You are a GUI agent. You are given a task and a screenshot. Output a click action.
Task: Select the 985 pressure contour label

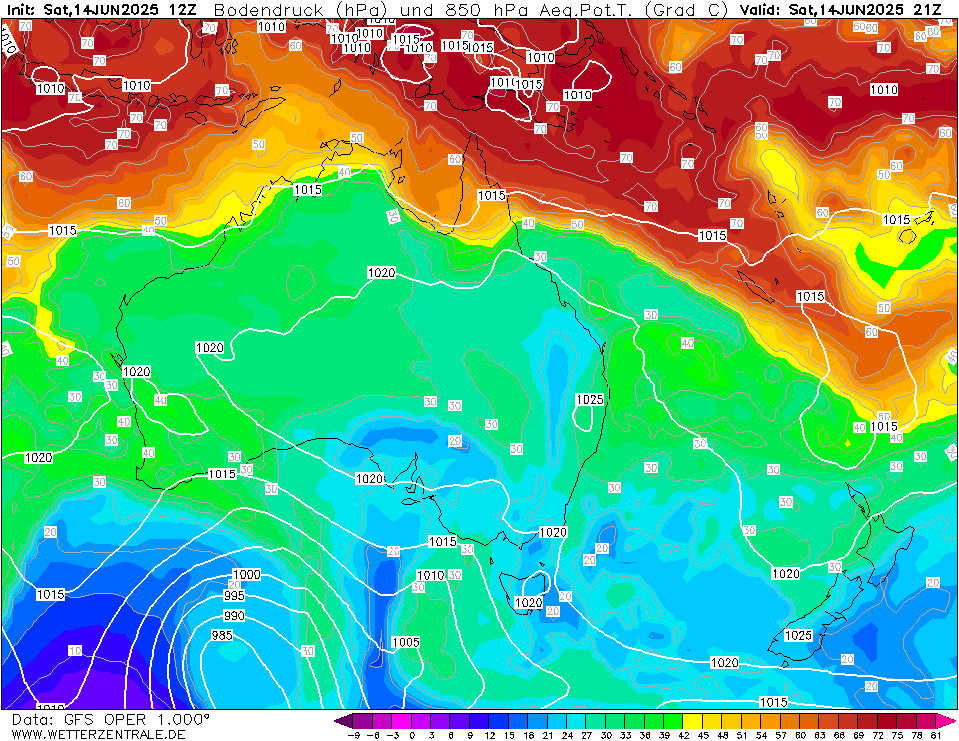[221, 635]
